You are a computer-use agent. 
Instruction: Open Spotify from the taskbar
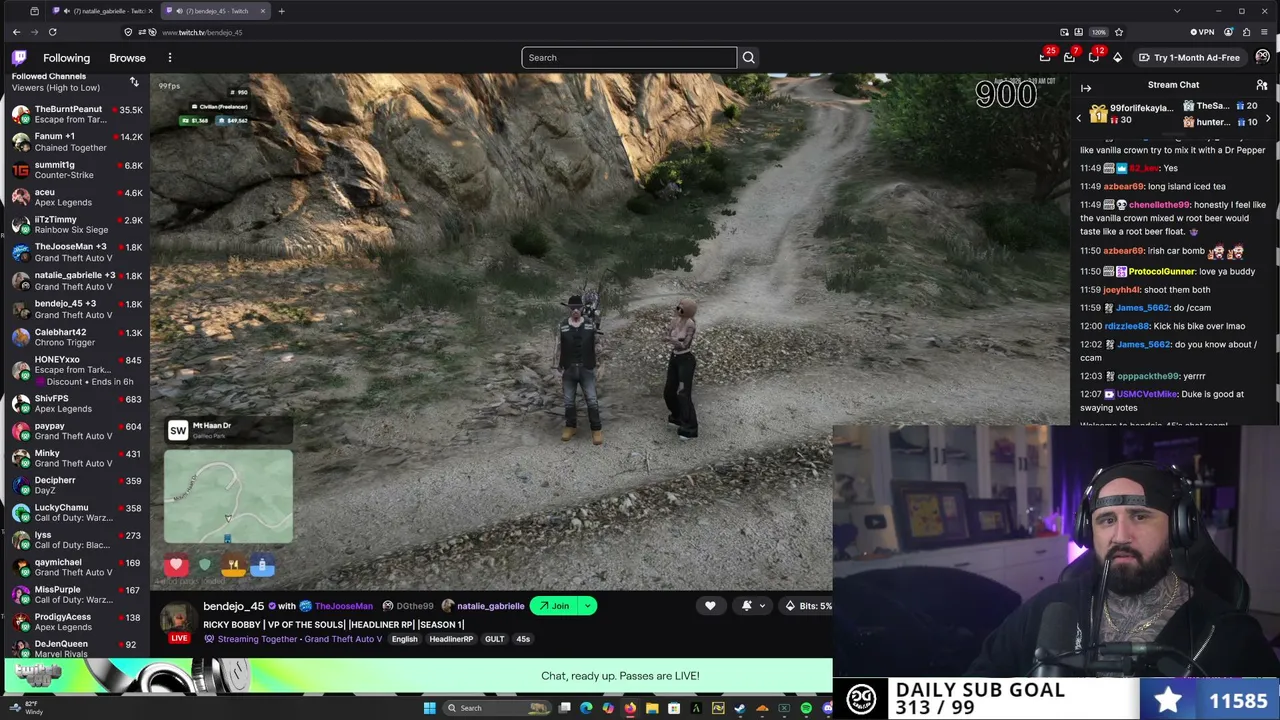[806, 708]
